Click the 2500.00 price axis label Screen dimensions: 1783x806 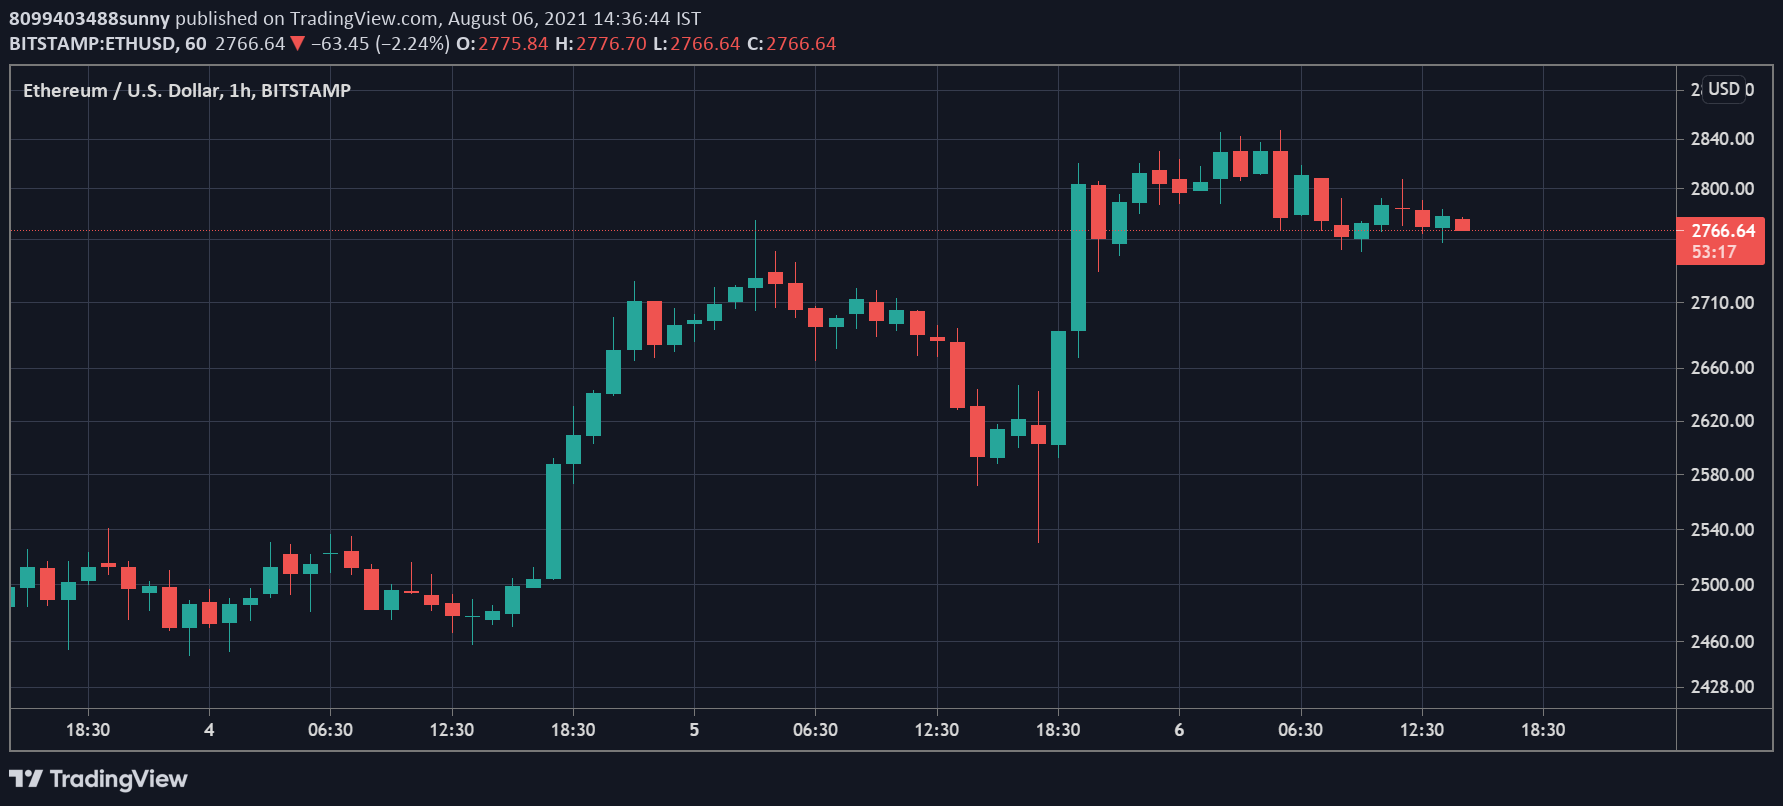pyautogui.click(x=1722, y=584)
